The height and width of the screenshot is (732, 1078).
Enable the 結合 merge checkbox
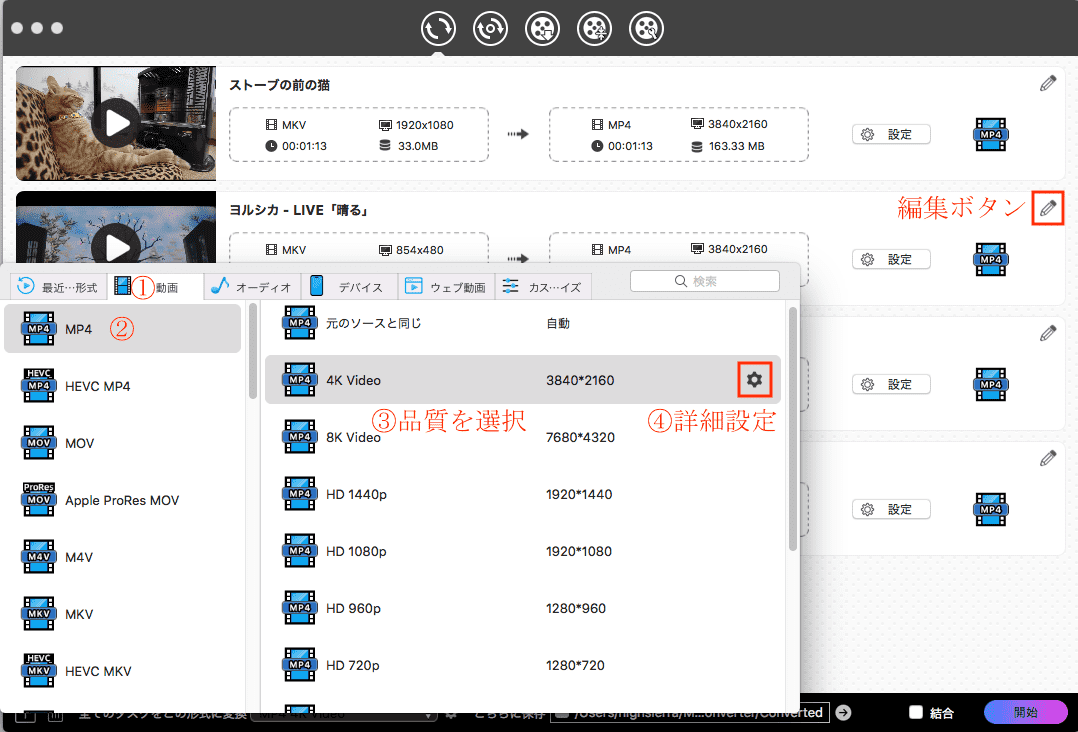point(915,713)
